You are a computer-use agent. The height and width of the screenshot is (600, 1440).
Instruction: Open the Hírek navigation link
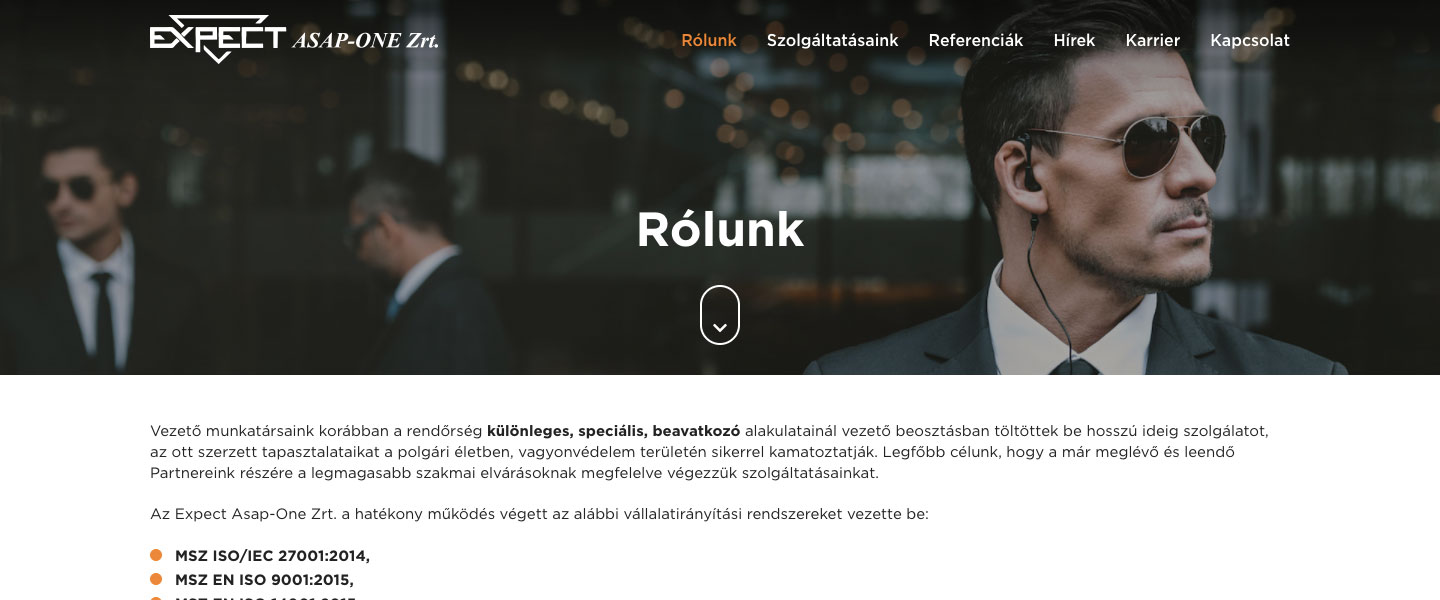[x=1074, y=41]
